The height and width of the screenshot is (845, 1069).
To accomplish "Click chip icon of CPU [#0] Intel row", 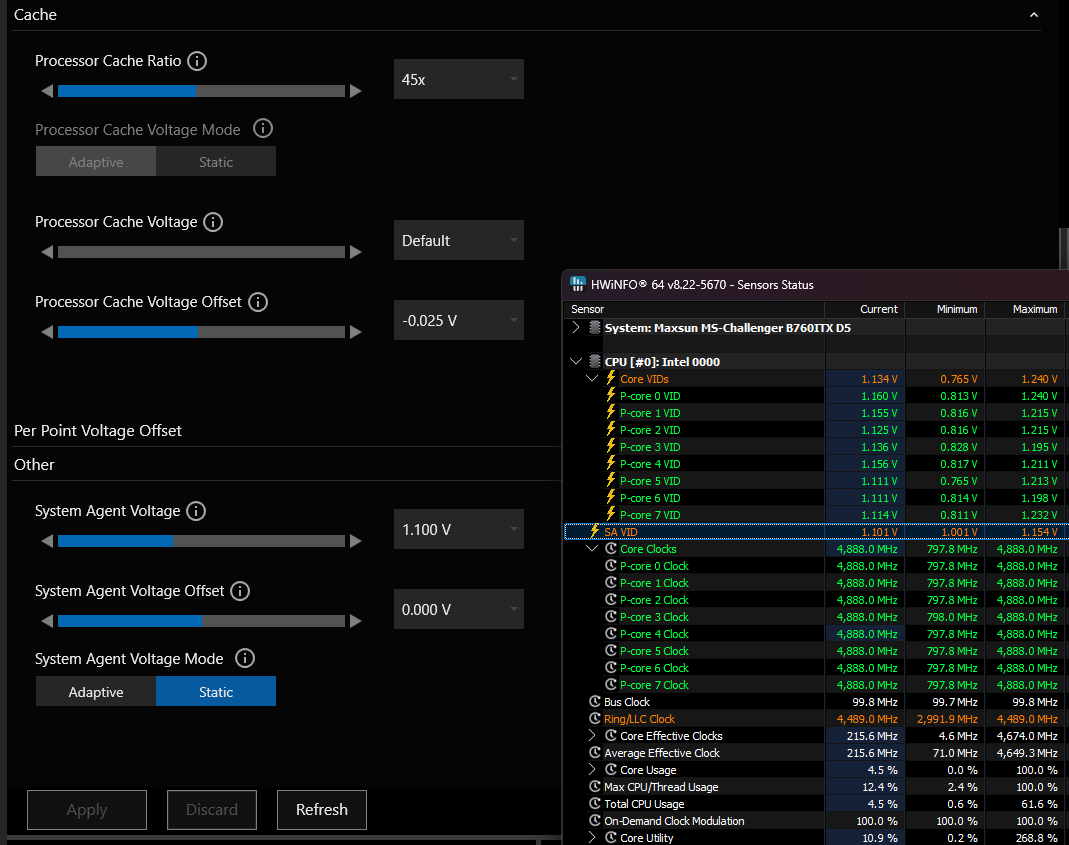I will pyautogui.click(x=594, y=361).
